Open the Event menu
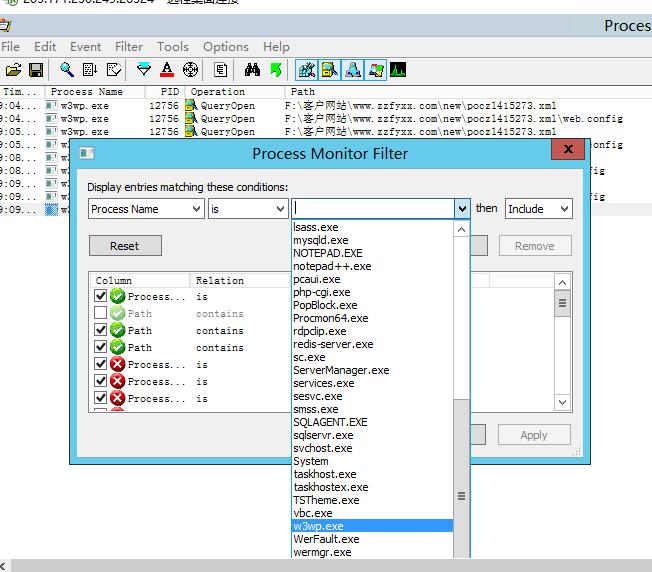The image size is (652, 572). [86, 47]
